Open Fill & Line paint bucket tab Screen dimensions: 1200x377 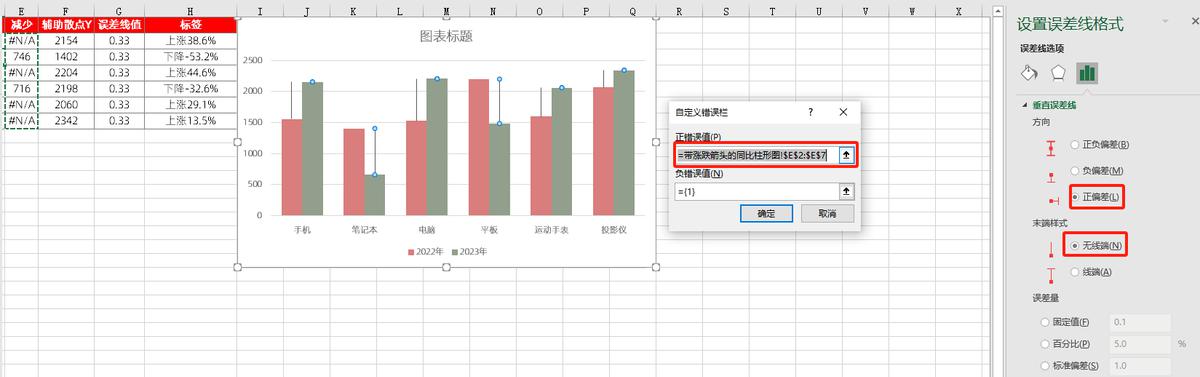[1030, 72]
